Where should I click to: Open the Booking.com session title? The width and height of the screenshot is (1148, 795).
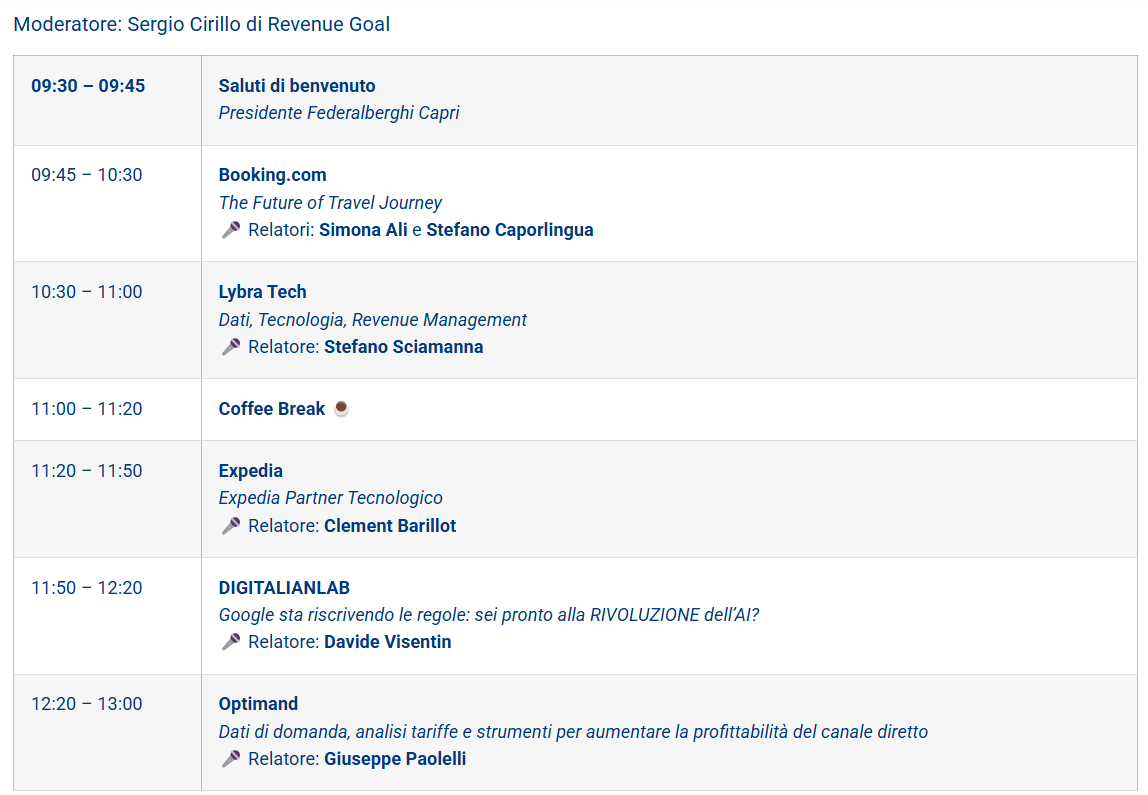pos(272,175)
